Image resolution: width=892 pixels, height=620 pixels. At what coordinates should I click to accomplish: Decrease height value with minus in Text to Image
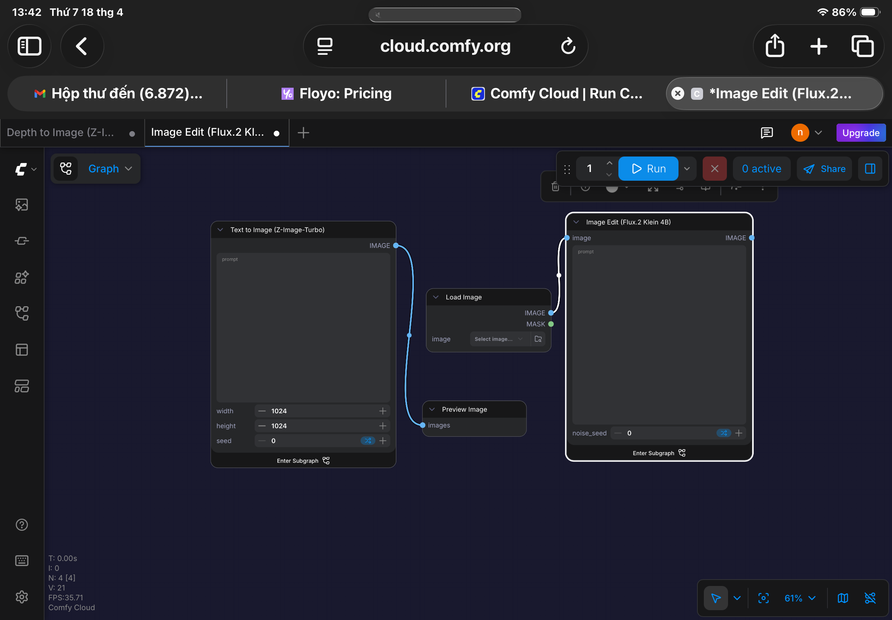(262, 426)
